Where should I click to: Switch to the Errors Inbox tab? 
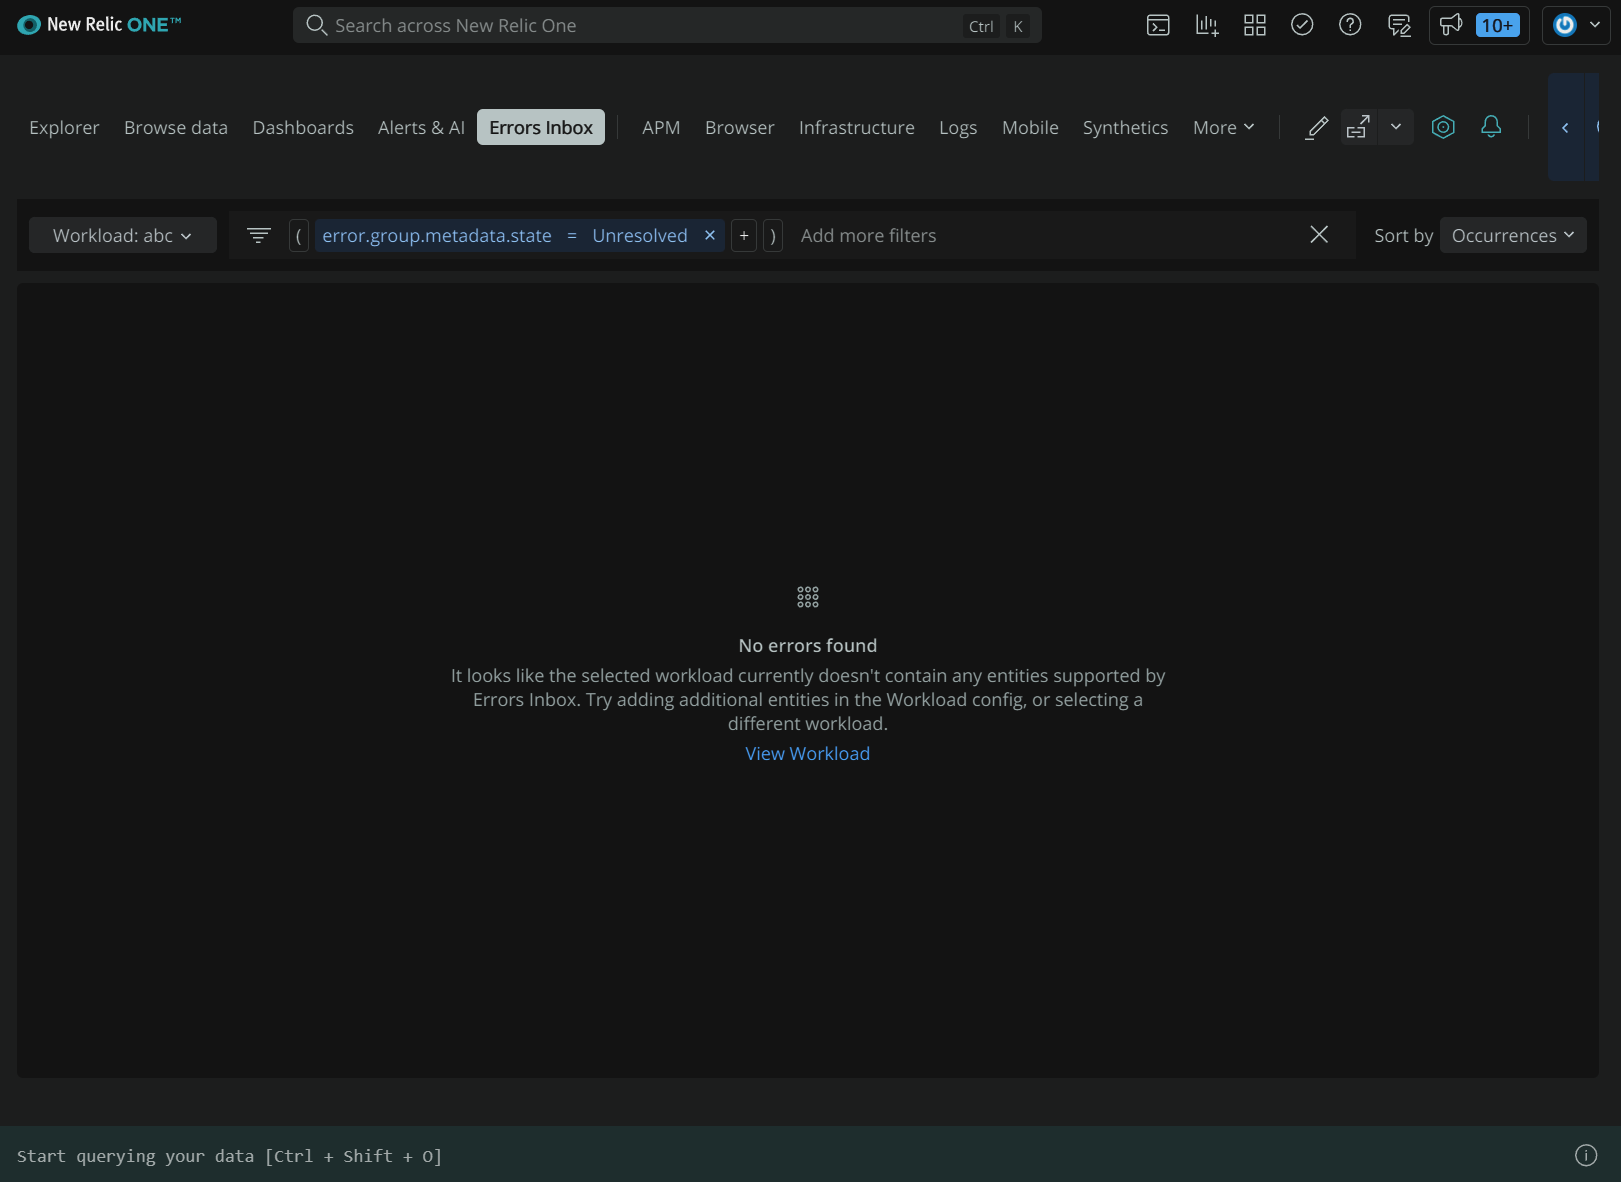point(540,127)
